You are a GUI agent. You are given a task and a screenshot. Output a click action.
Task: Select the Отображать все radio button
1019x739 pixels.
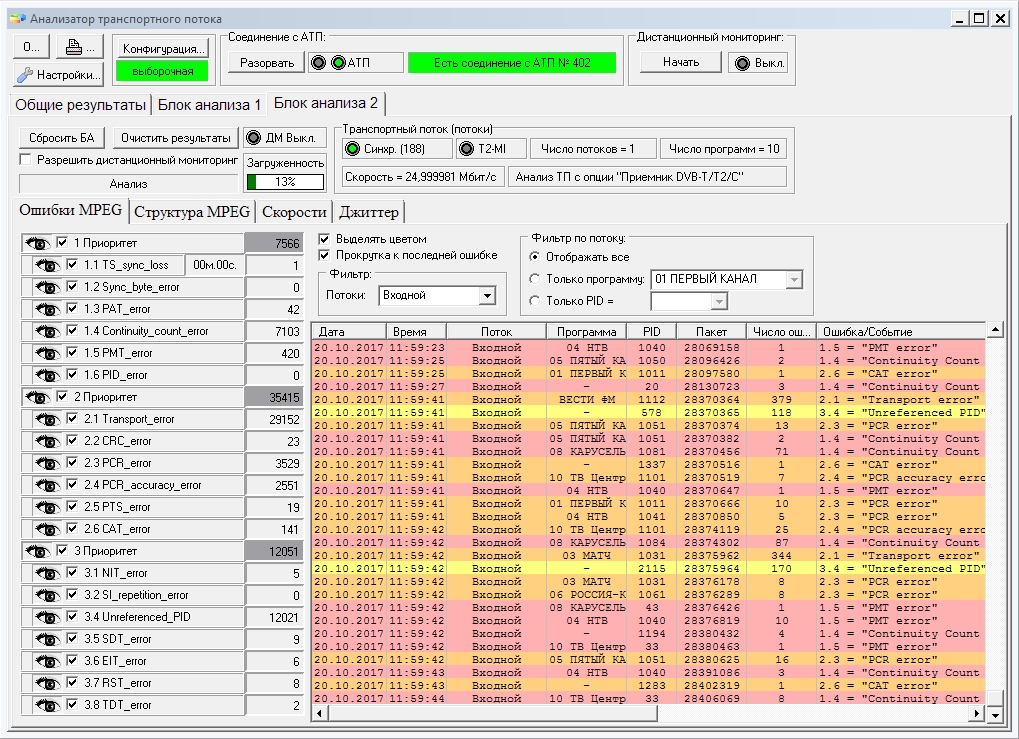(534, 257)
